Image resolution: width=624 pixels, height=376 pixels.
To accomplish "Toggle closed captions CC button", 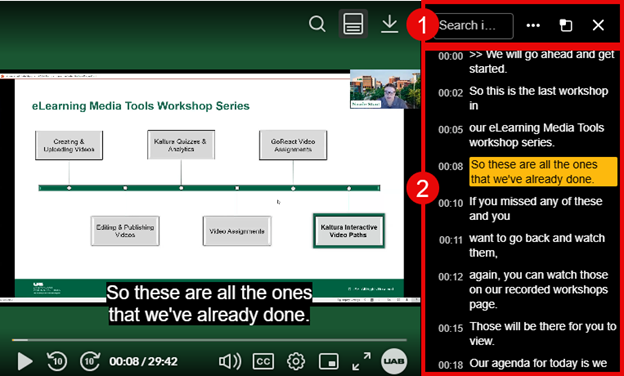I will 263,361.
